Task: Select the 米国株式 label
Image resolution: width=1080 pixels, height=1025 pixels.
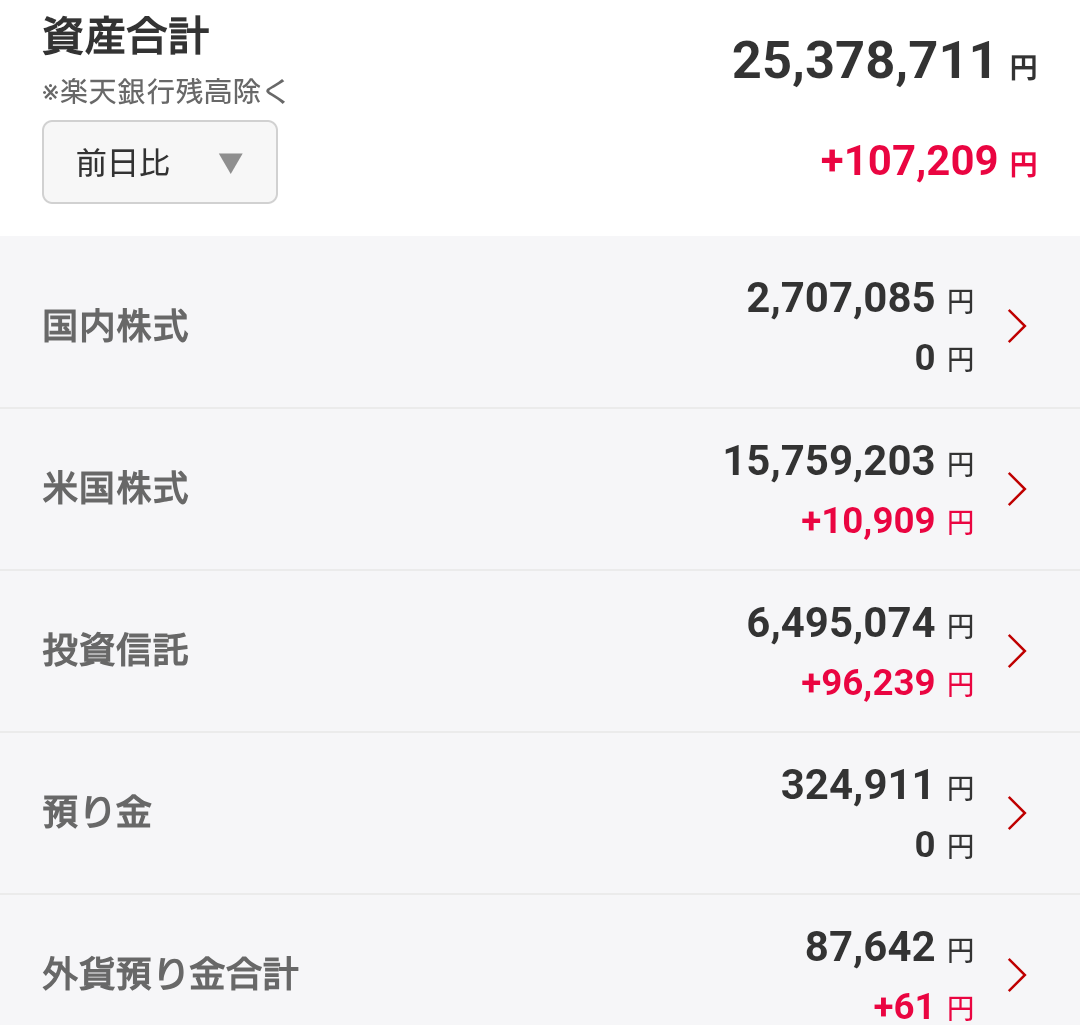Action: click(x=115, y=488)
